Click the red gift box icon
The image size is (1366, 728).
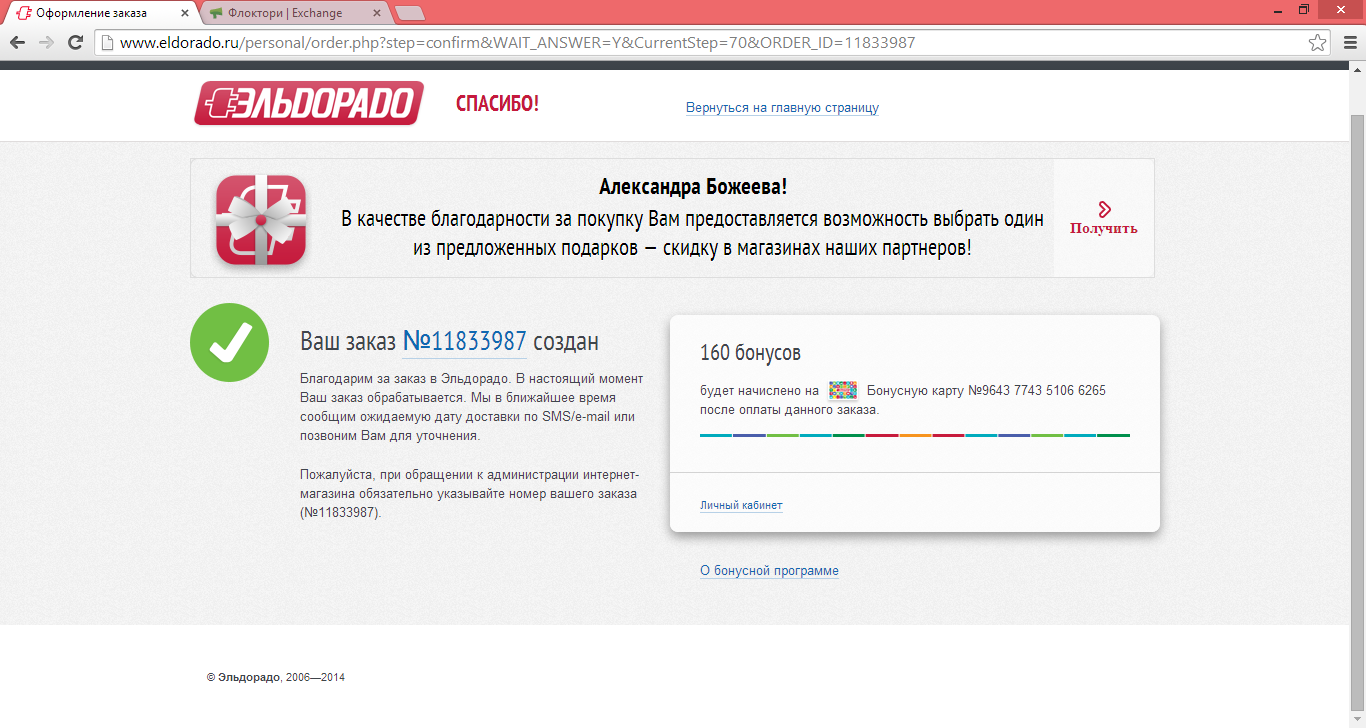pos(260,219)
